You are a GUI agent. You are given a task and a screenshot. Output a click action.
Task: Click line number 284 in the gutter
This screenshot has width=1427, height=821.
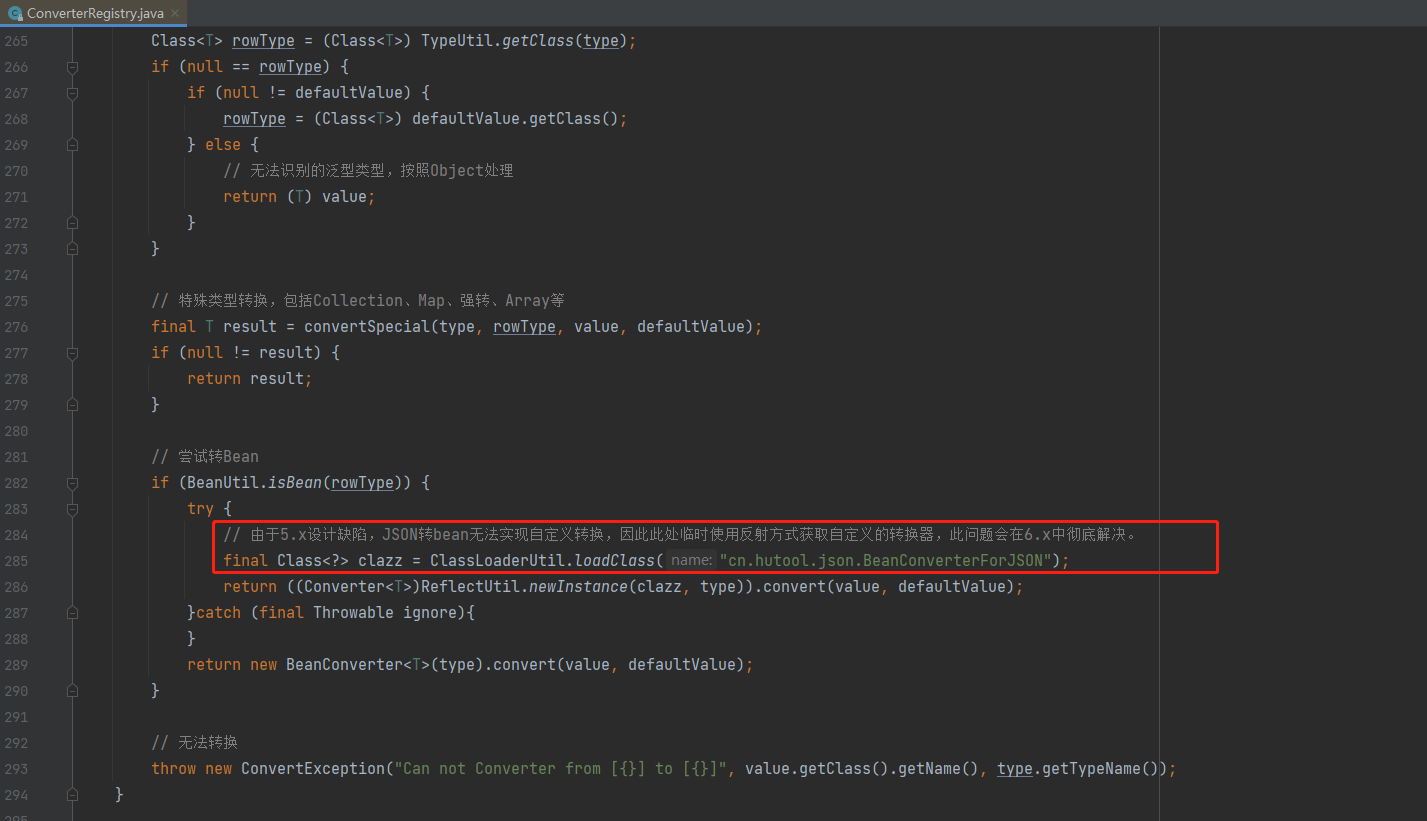pyautogui.click(x=16, y=534)
